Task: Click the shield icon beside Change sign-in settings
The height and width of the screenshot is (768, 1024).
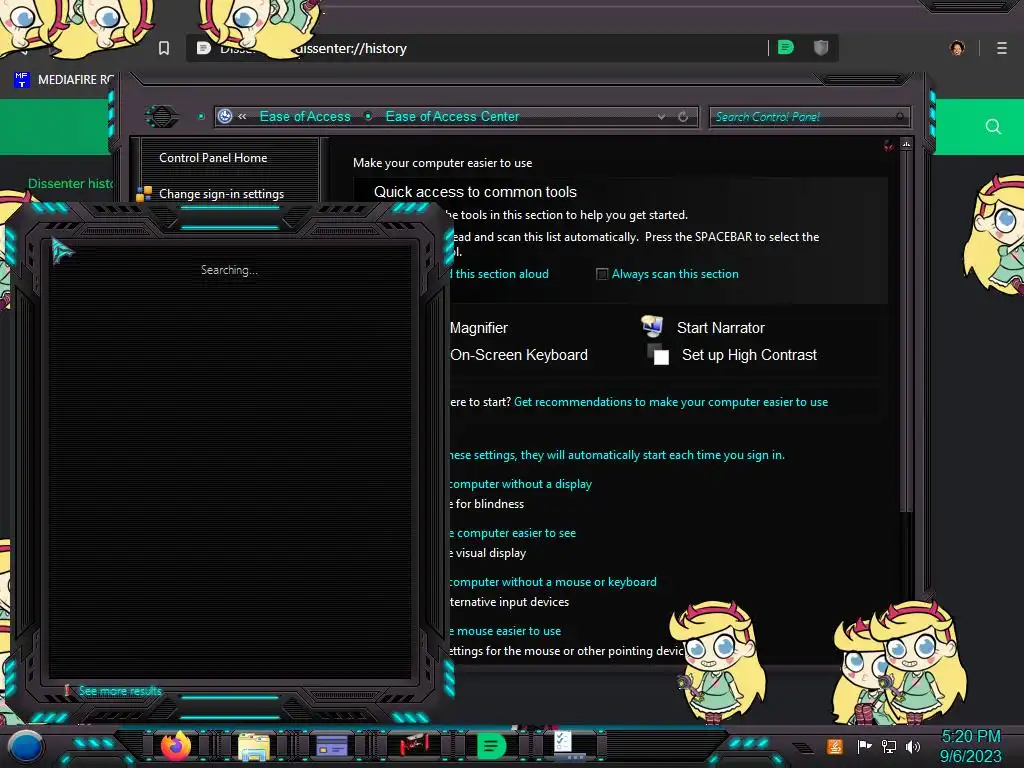Action: 144,194
